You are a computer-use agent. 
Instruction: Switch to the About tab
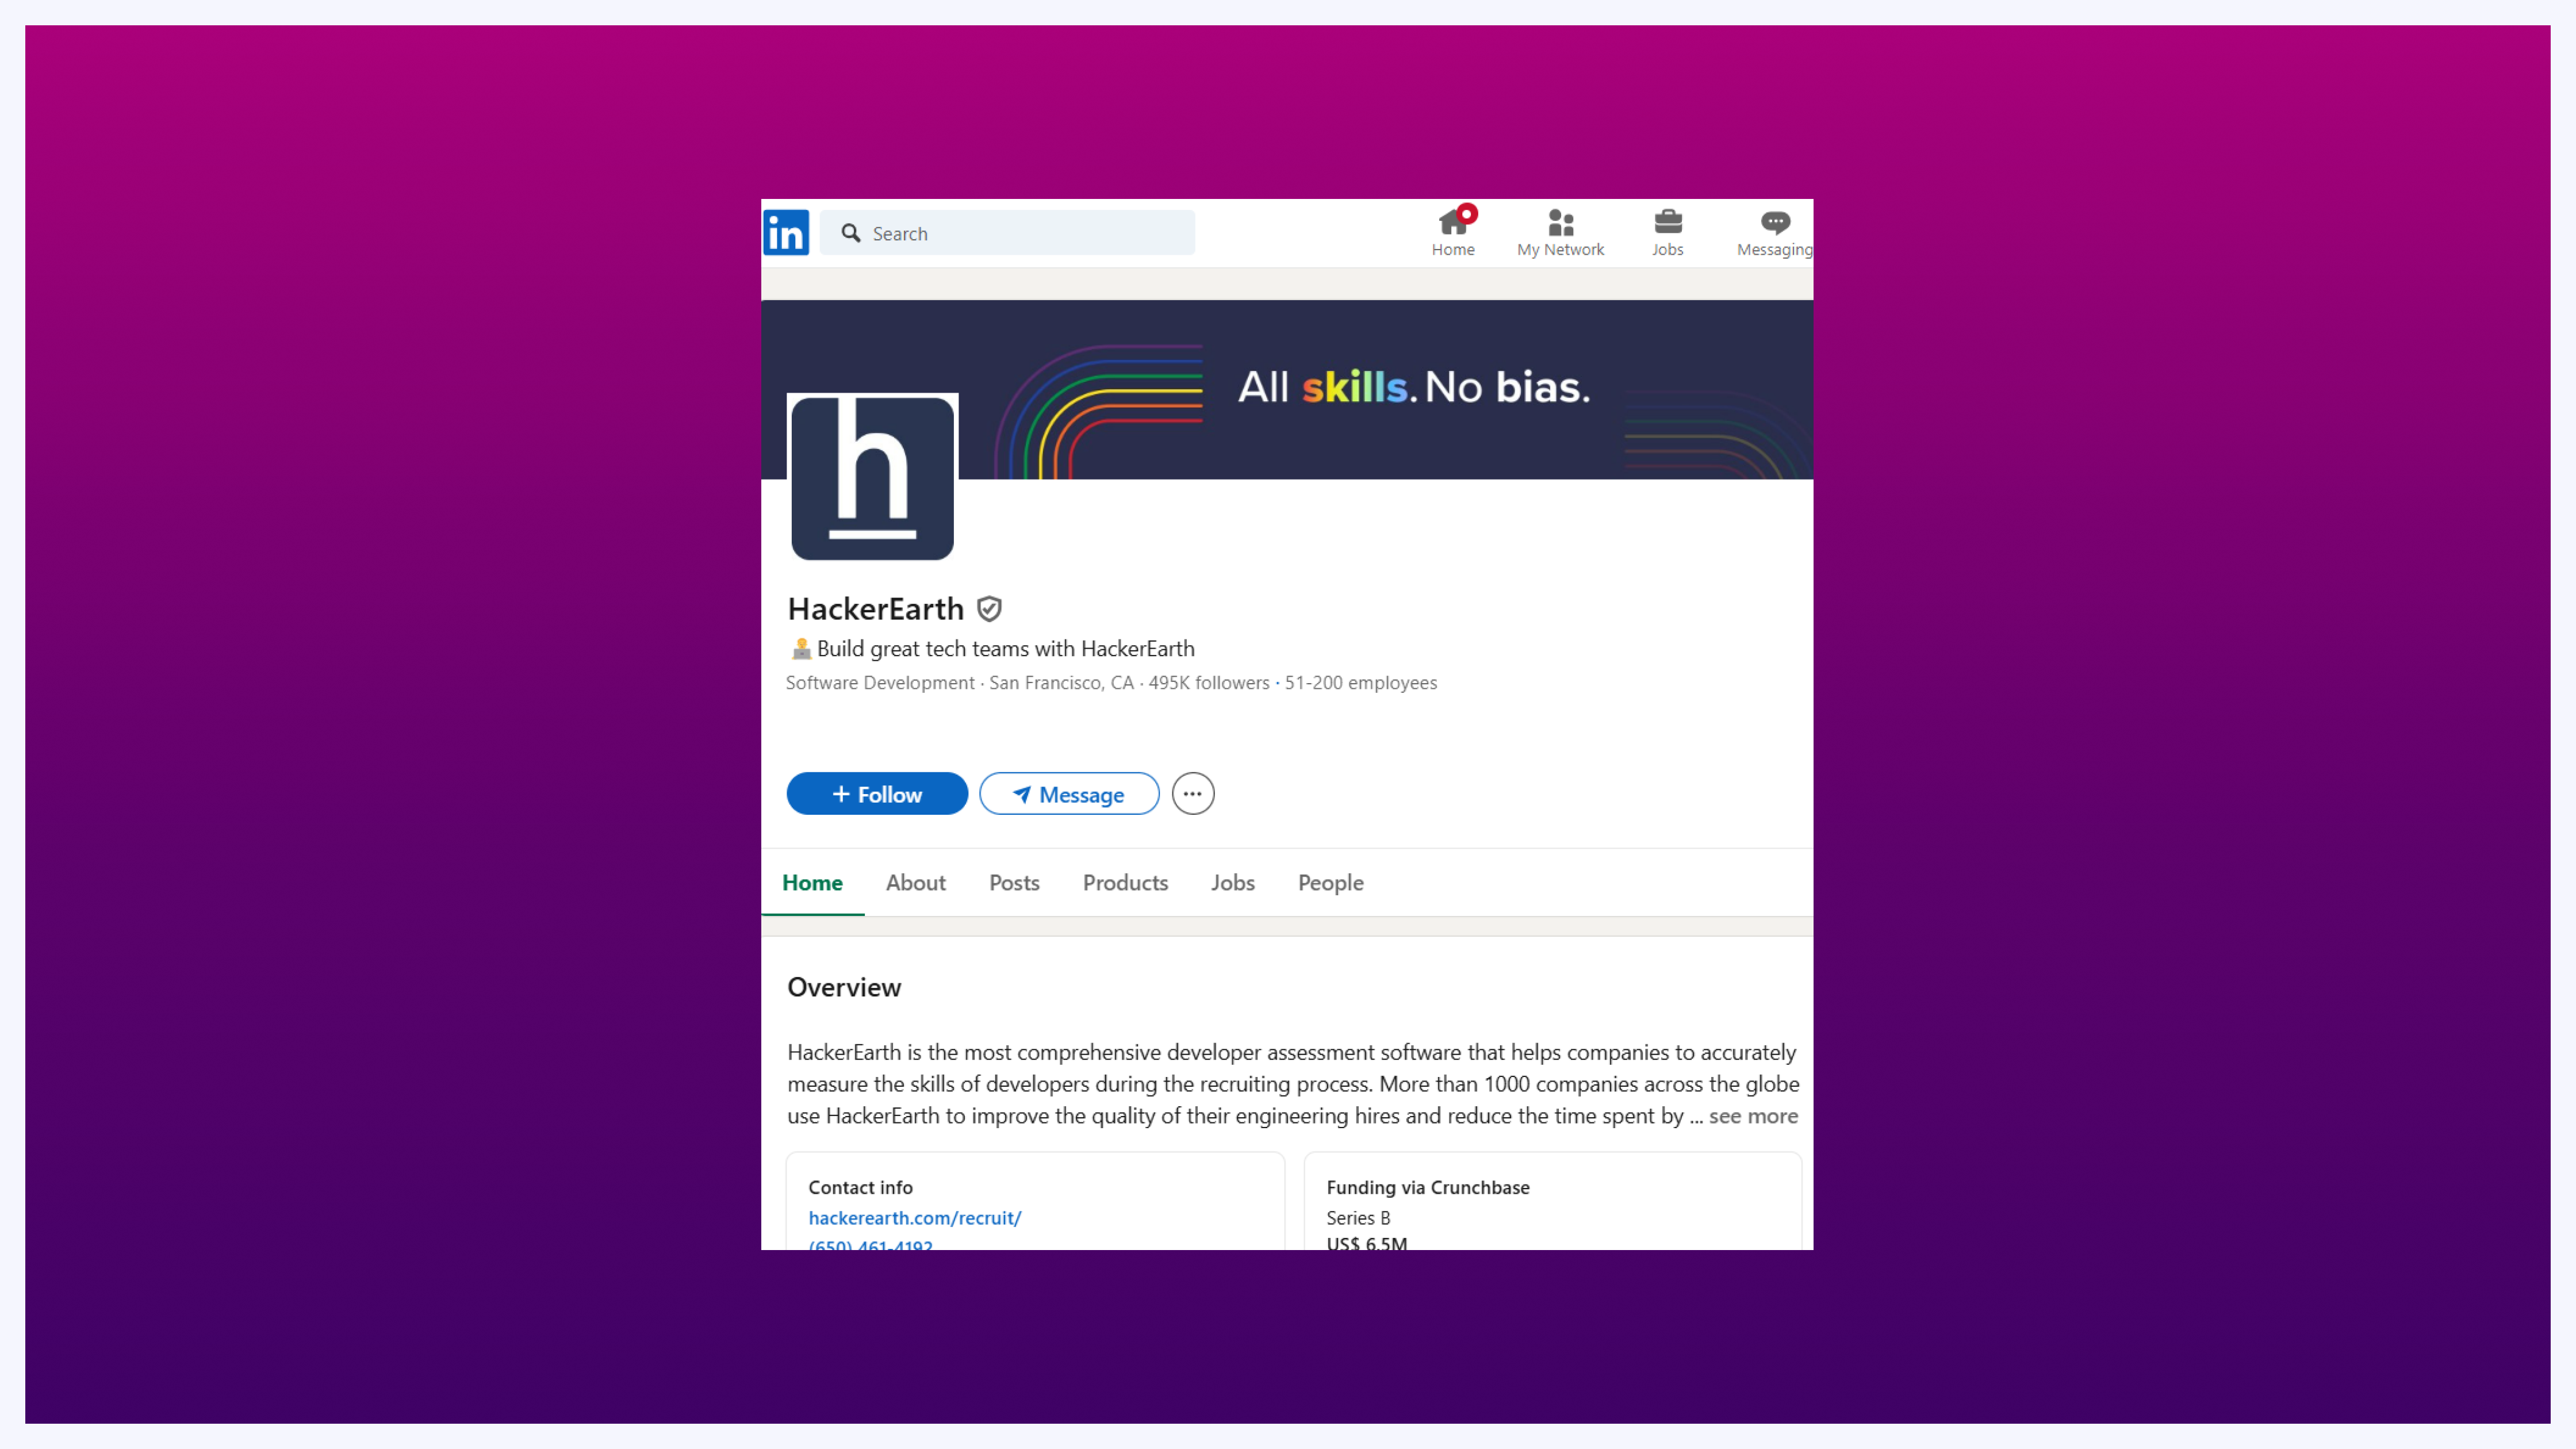click(x=915, y=883)
